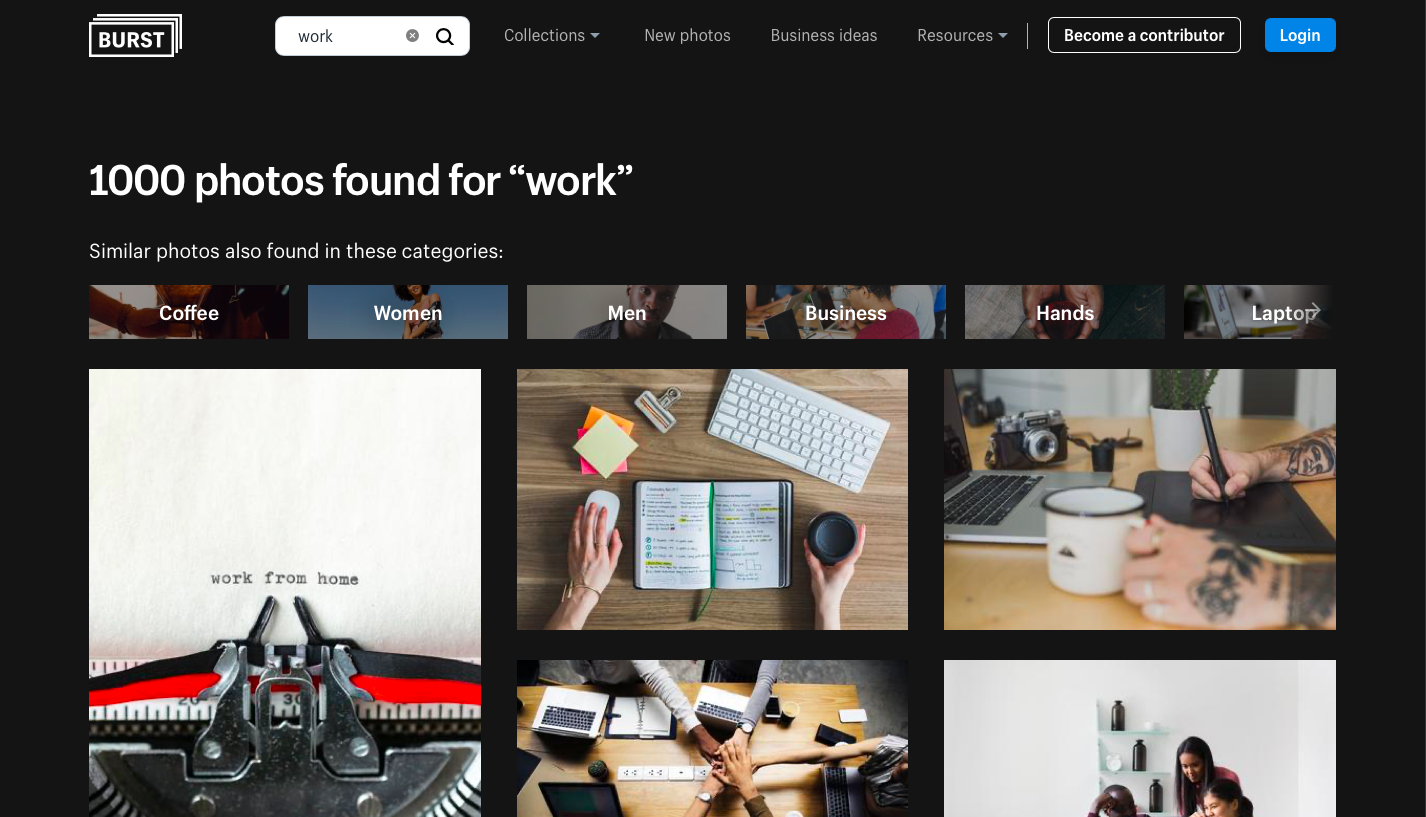Image resolution: width=1426 pixels, height=817 pixels.
Task: Clear the search field text
Action: click(x=412, y=36)
